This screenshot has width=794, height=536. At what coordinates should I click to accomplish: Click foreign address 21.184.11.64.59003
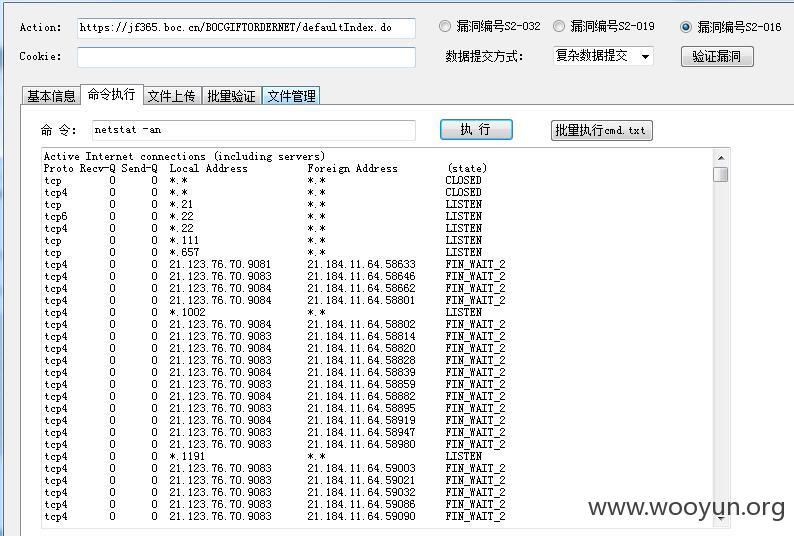coord(361,468)
